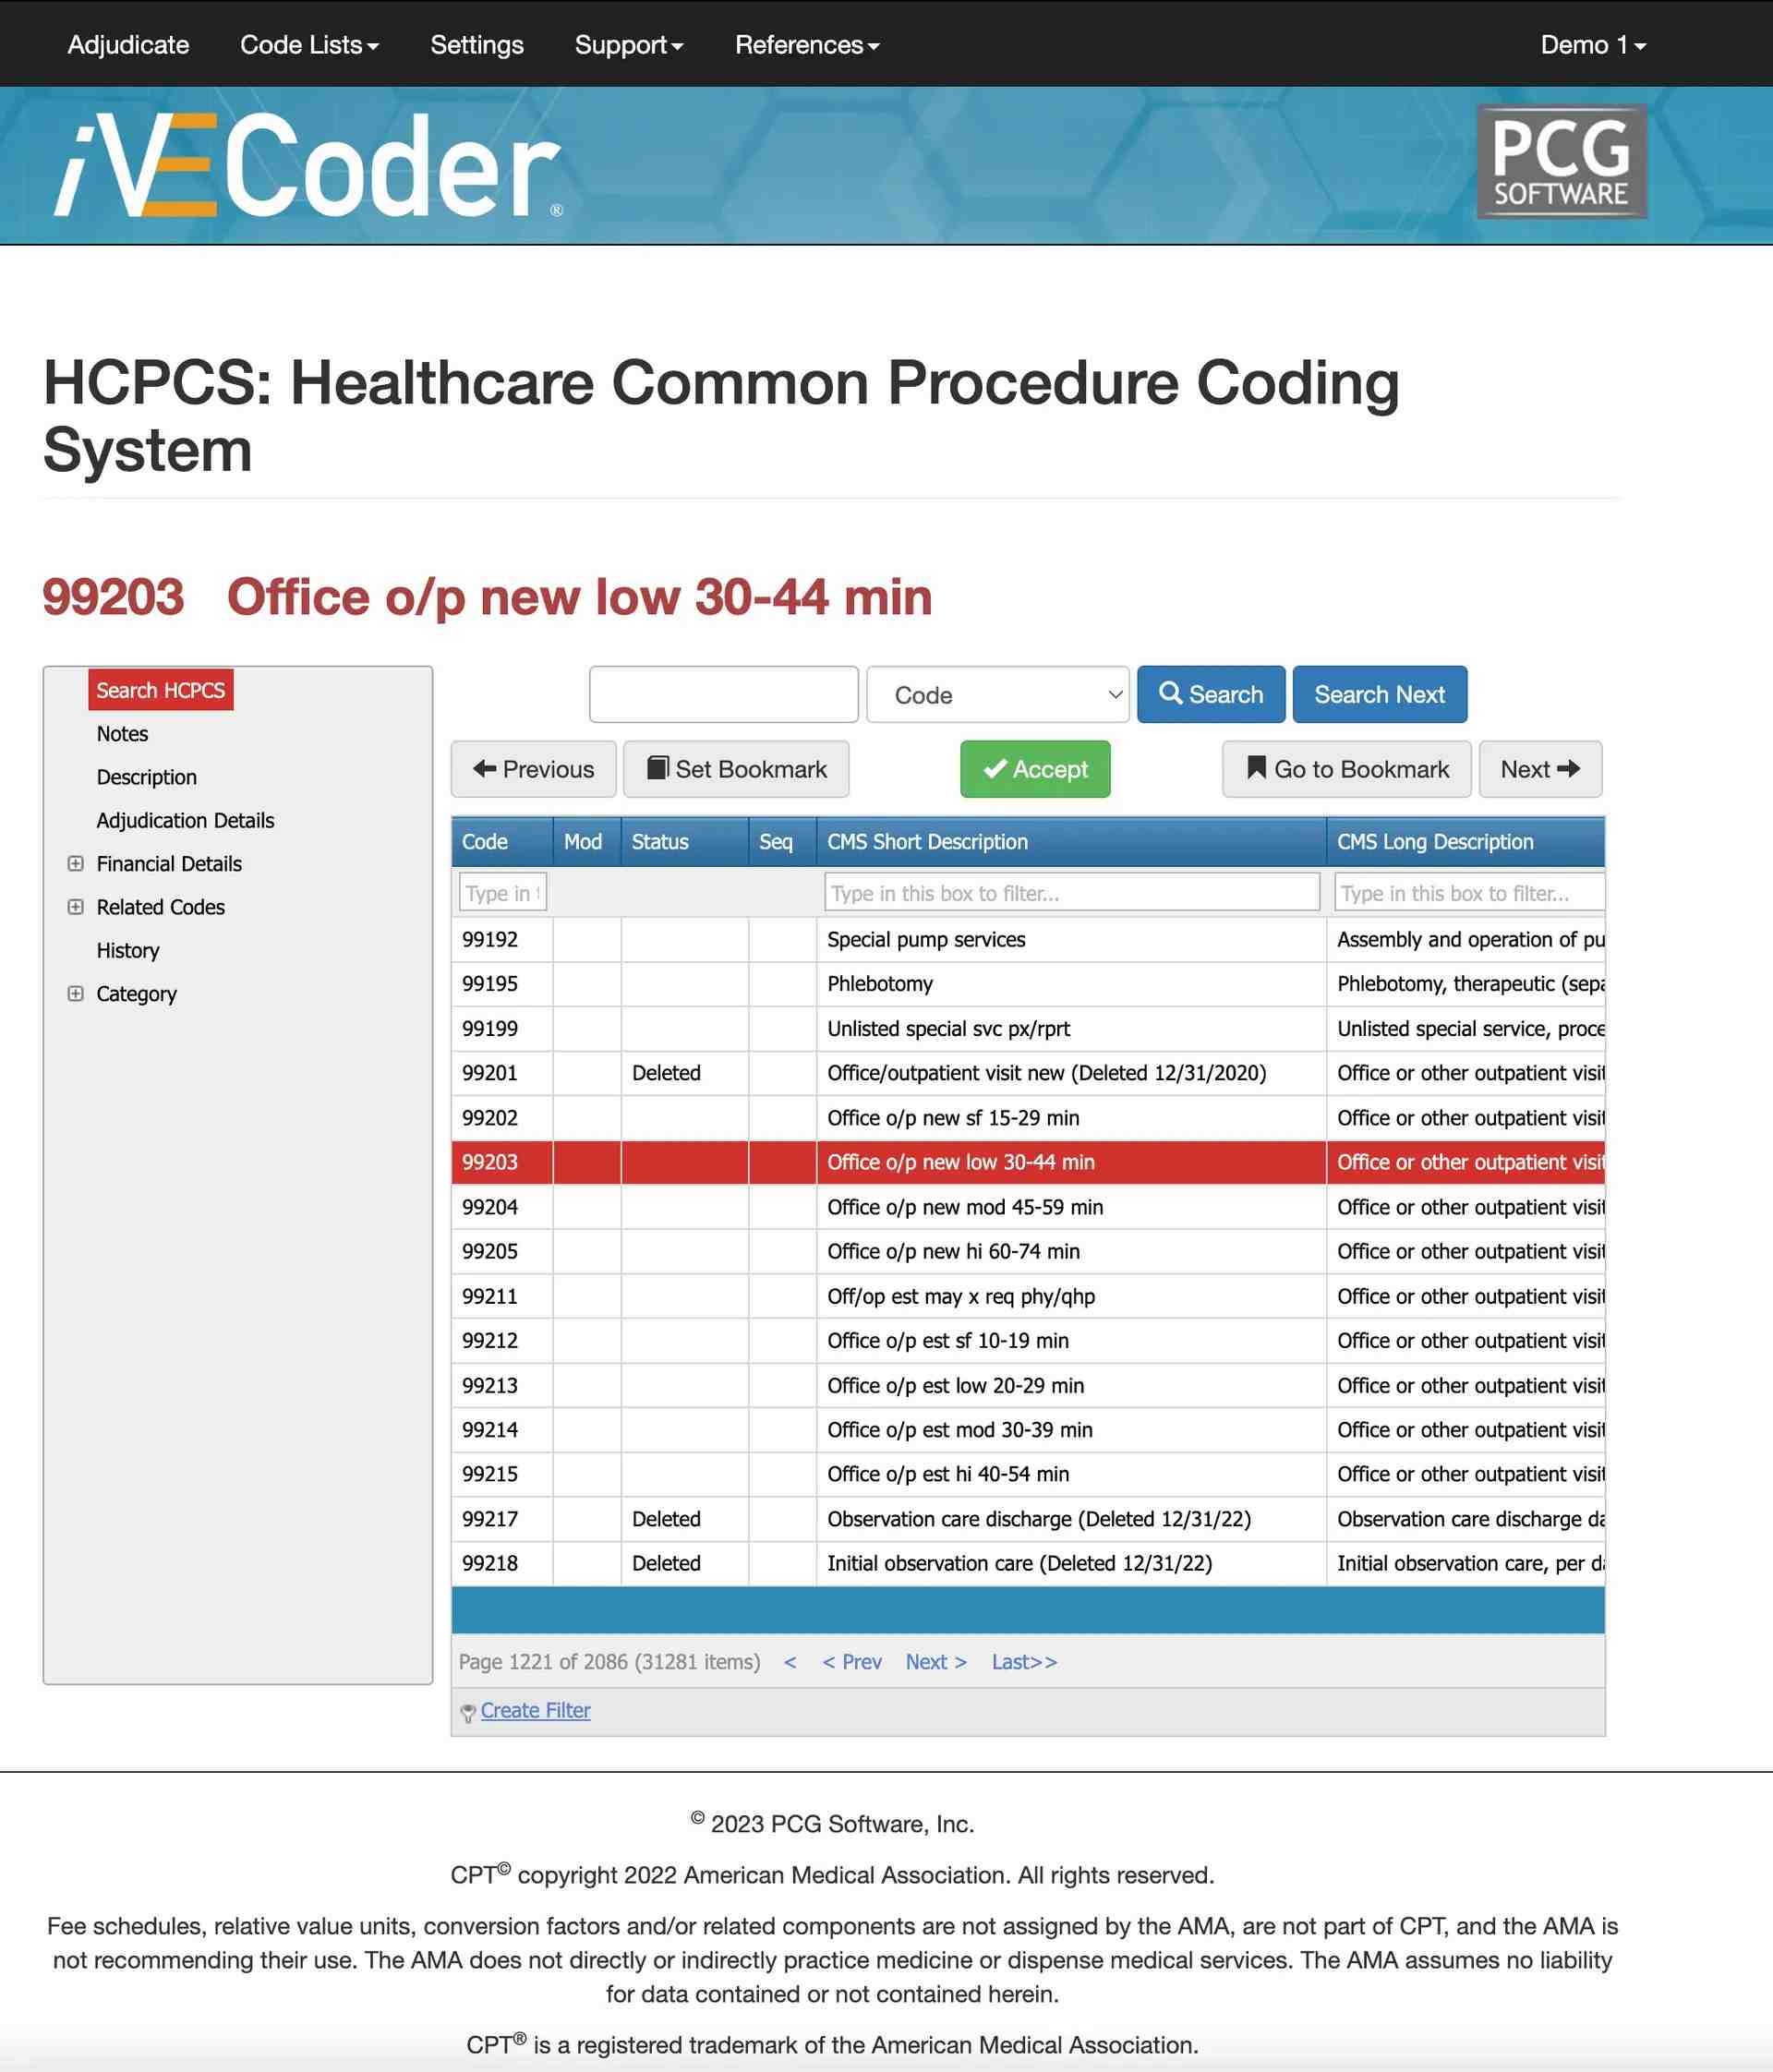Click the Previous arrow navigation icon
Viewport: 1773px width, 2072px height.
coord(486,767)
